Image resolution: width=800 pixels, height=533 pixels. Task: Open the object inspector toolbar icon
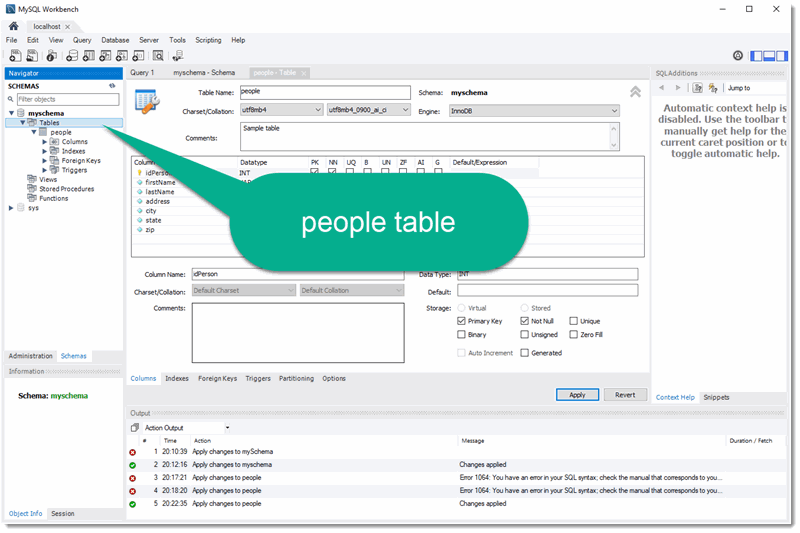(x=52, y=56)
